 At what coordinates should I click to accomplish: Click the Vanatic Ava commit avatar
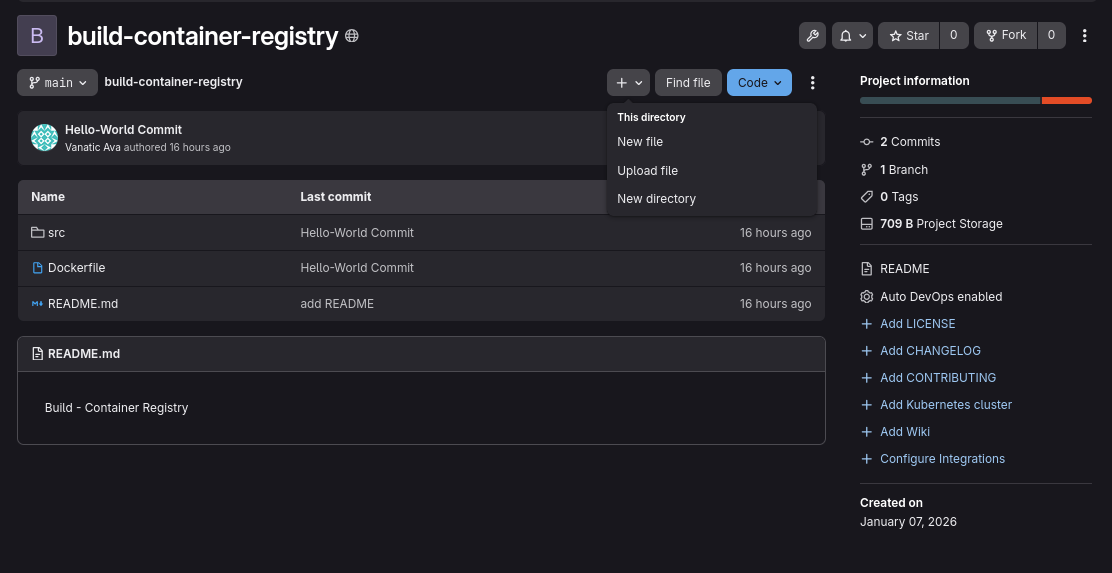45,138
